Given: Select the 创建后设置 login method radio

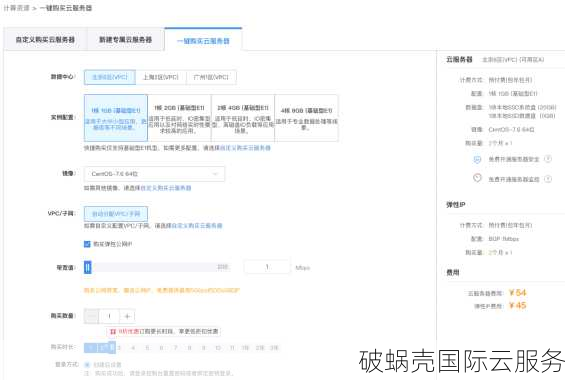Looking at the screenshot, I should [x=87, y=365].
